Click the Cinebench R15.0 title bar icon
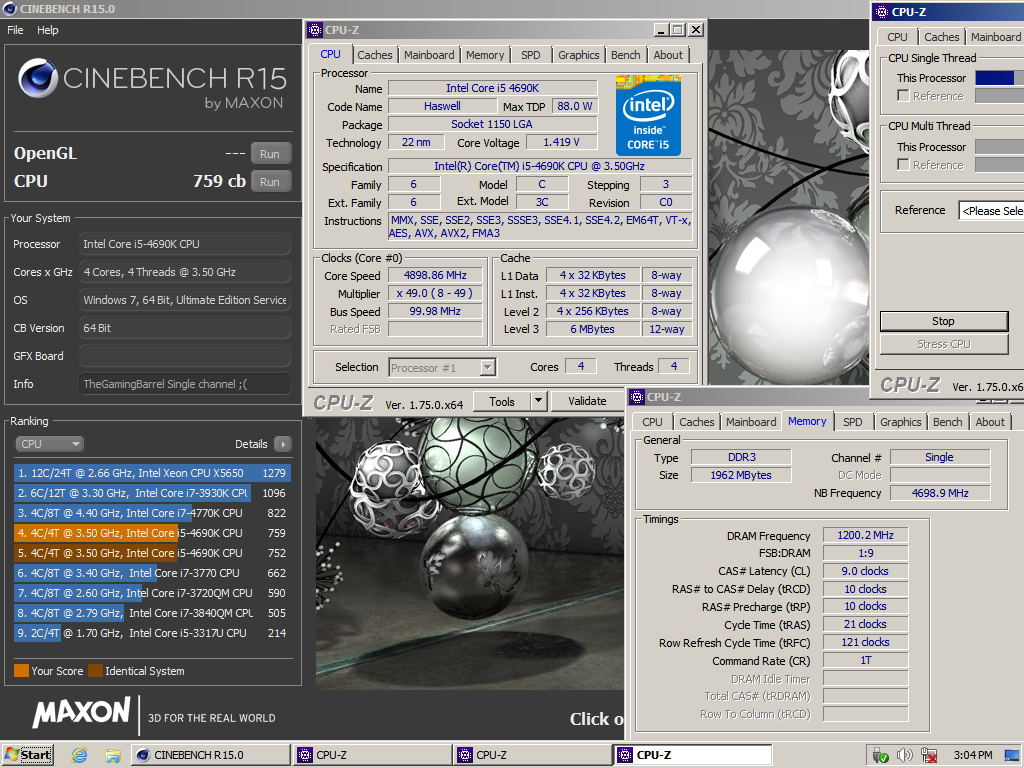Viewport: 1024px width, 768px height. click(x=9, y=8)
